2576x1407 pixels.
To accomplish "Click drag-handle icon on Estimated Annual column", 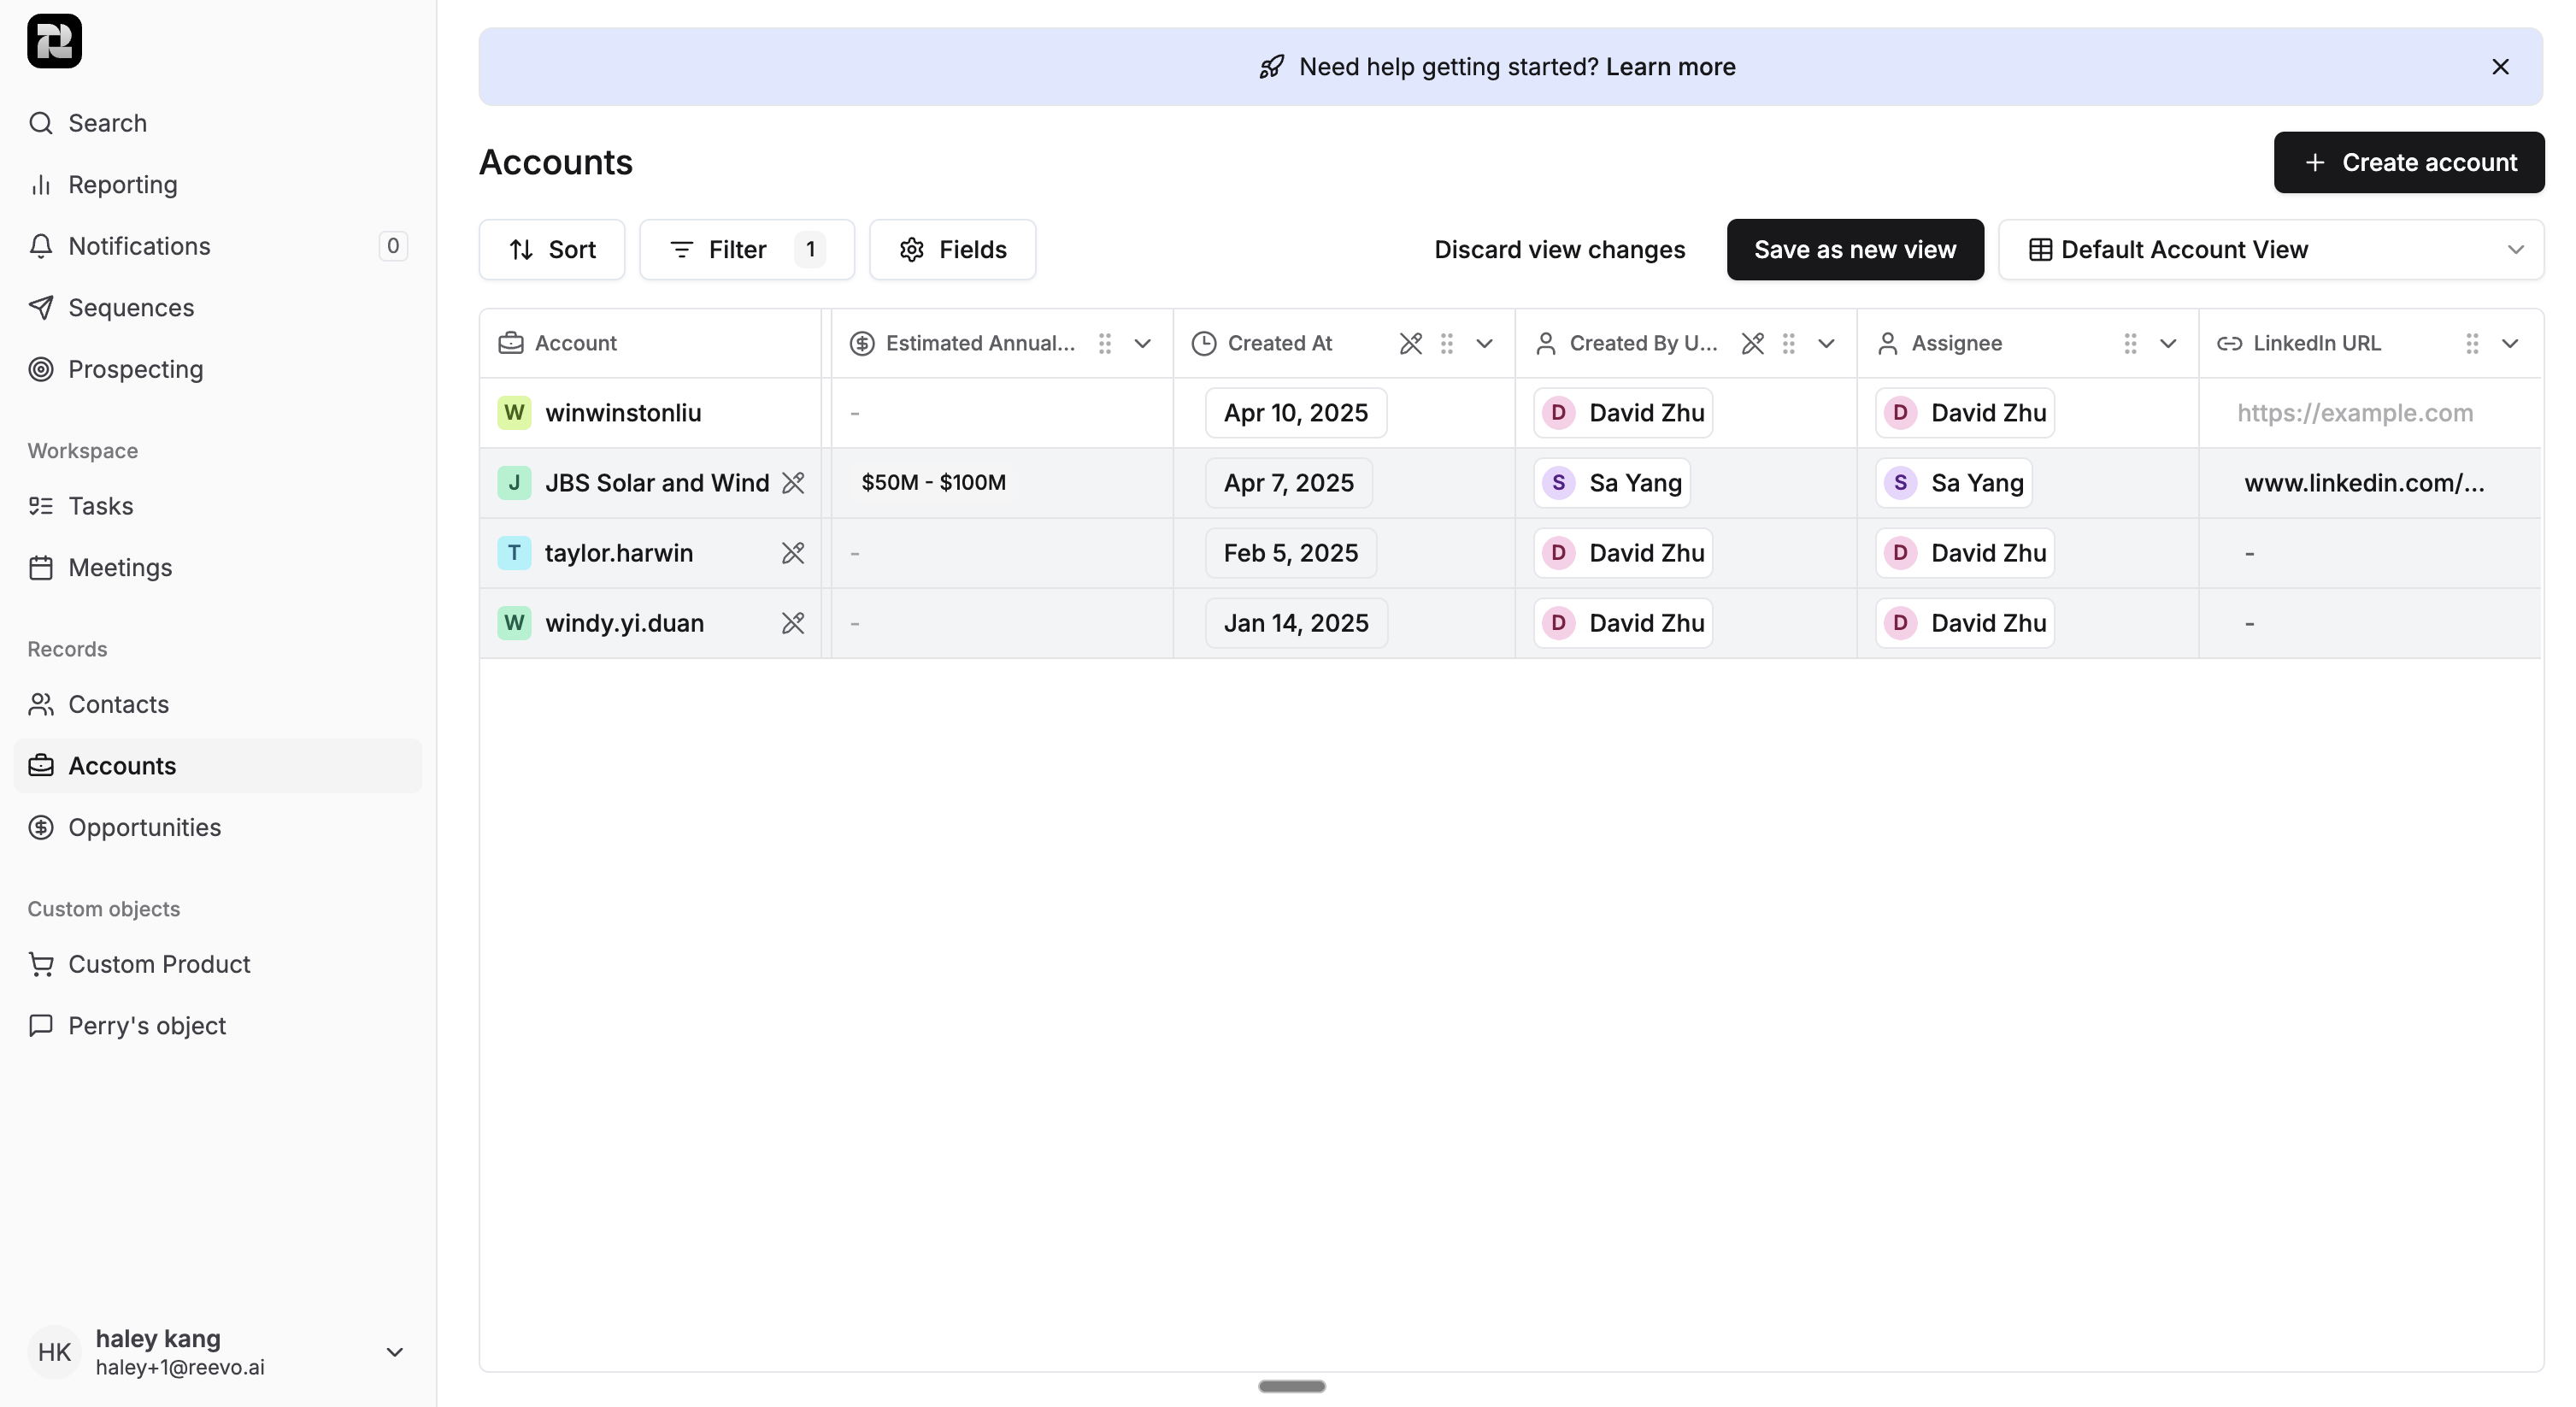I will pyautogui.click(x=1105, y=343).
